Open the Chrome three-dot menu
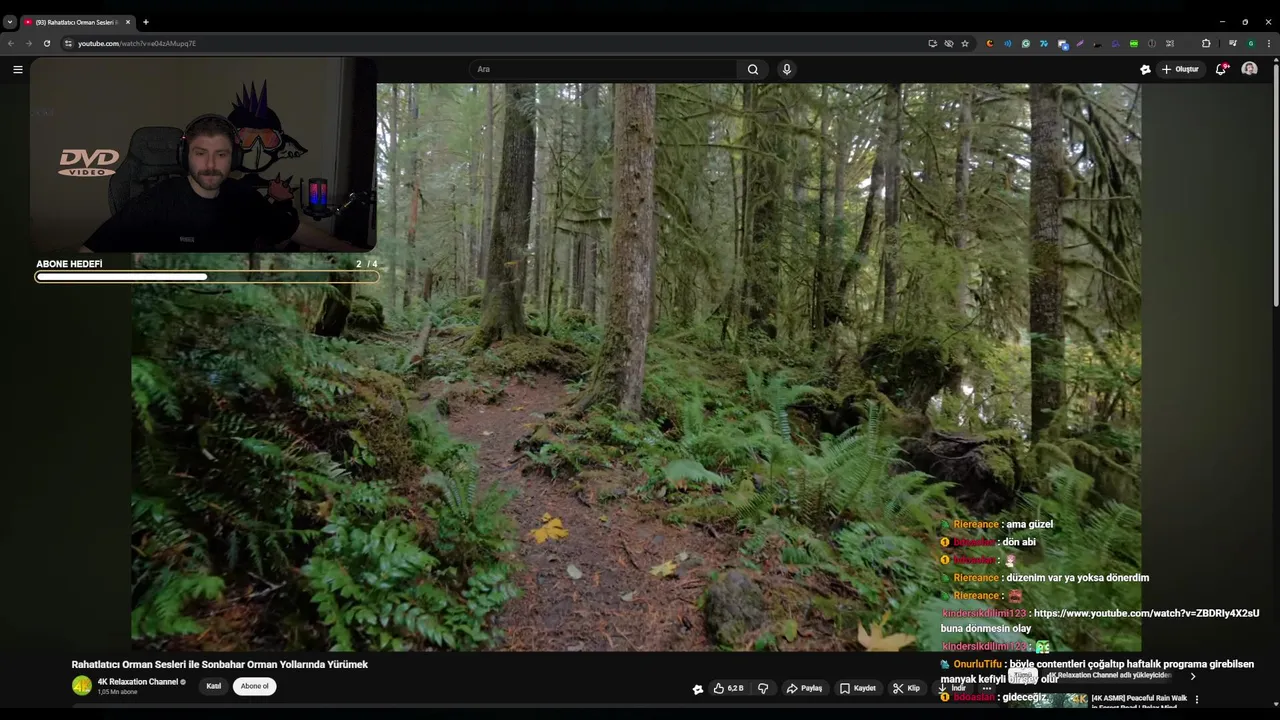This screenshot has height=720, width=1280. coord(1269,43)
